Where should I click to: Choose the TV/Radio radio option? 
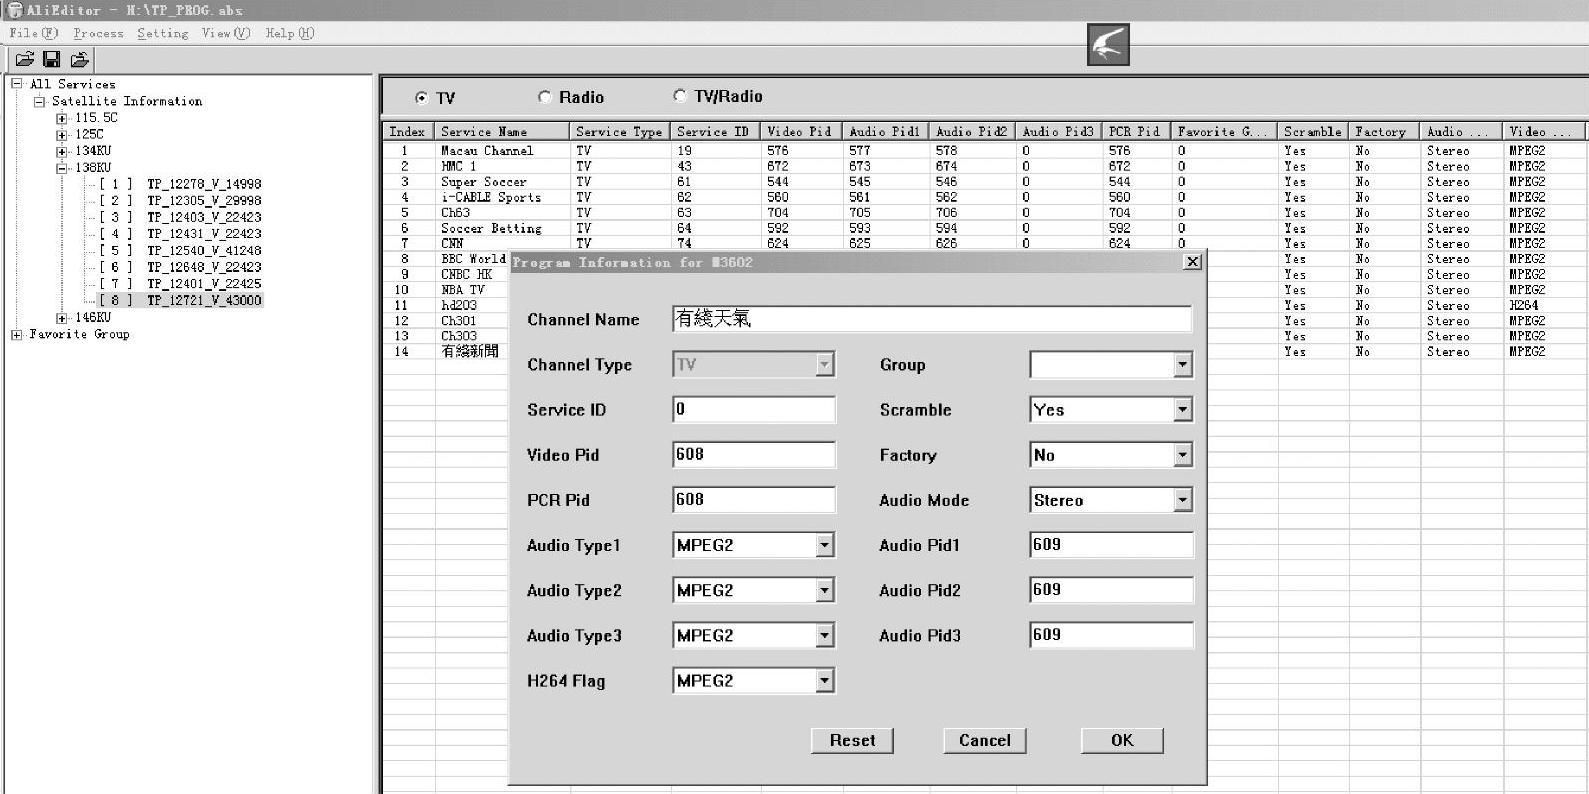tap(680, 96)
